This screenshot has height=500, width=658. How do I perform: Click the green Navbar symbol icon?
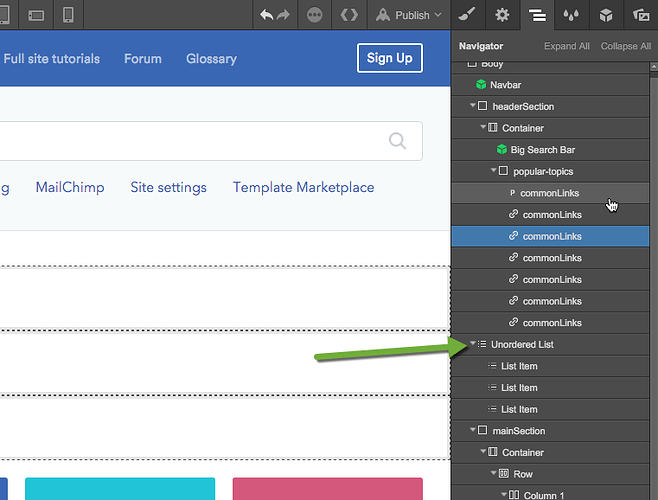coord(481,85)
